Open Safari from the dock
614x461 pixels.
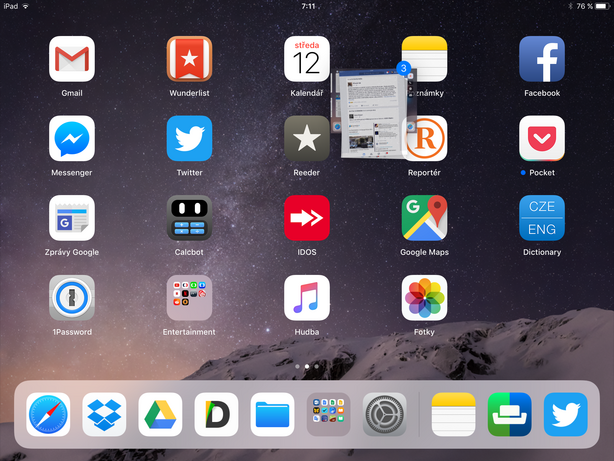(x=48, y=414)
